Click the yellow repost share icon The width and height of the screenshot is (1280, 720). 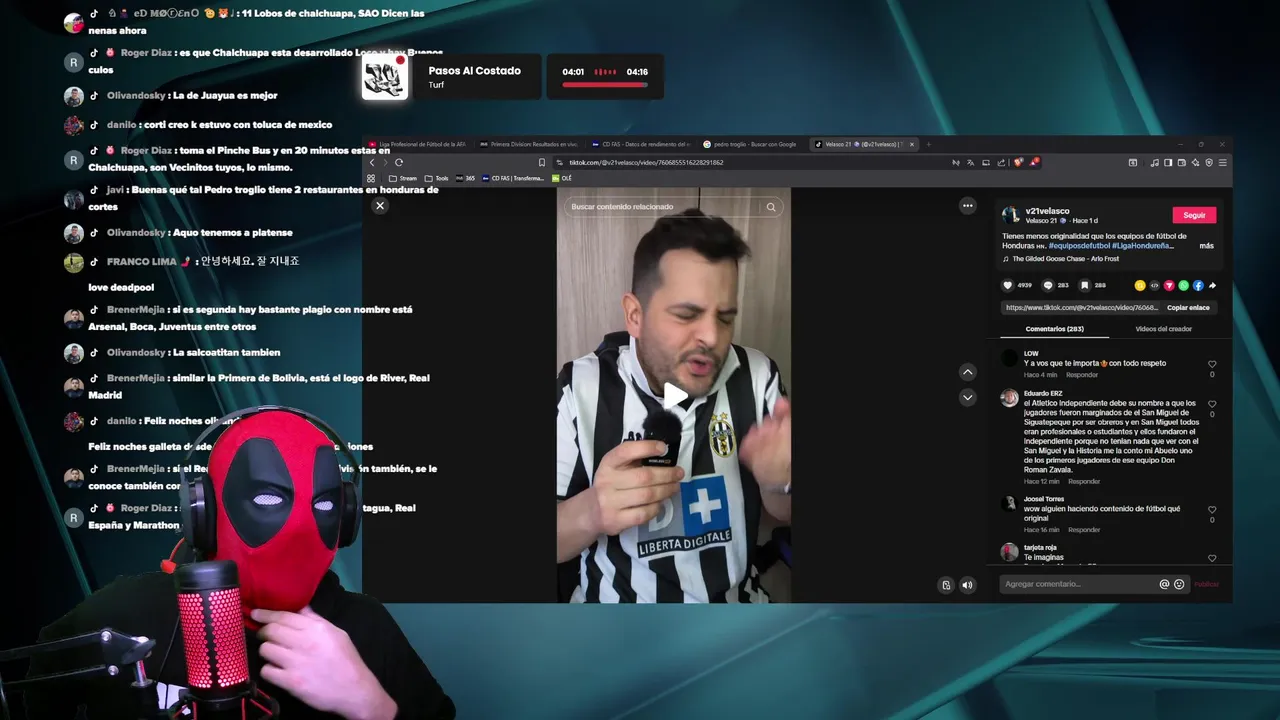pyautogui.click(x=1140, y=285)
